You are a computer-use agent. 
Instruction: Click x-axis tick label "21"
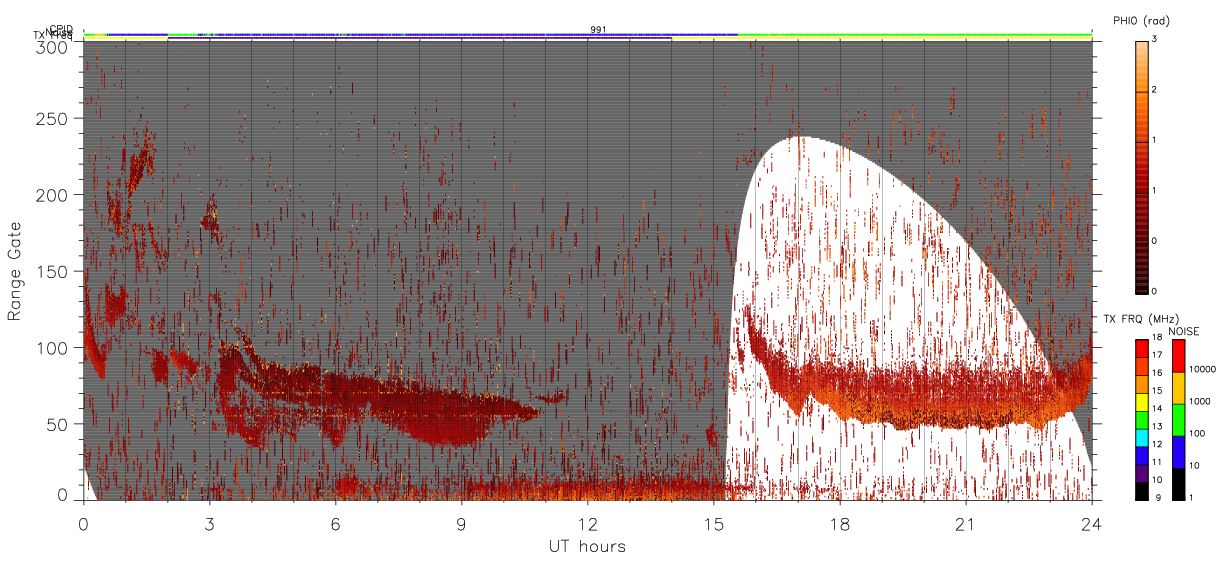pos(966,524)
